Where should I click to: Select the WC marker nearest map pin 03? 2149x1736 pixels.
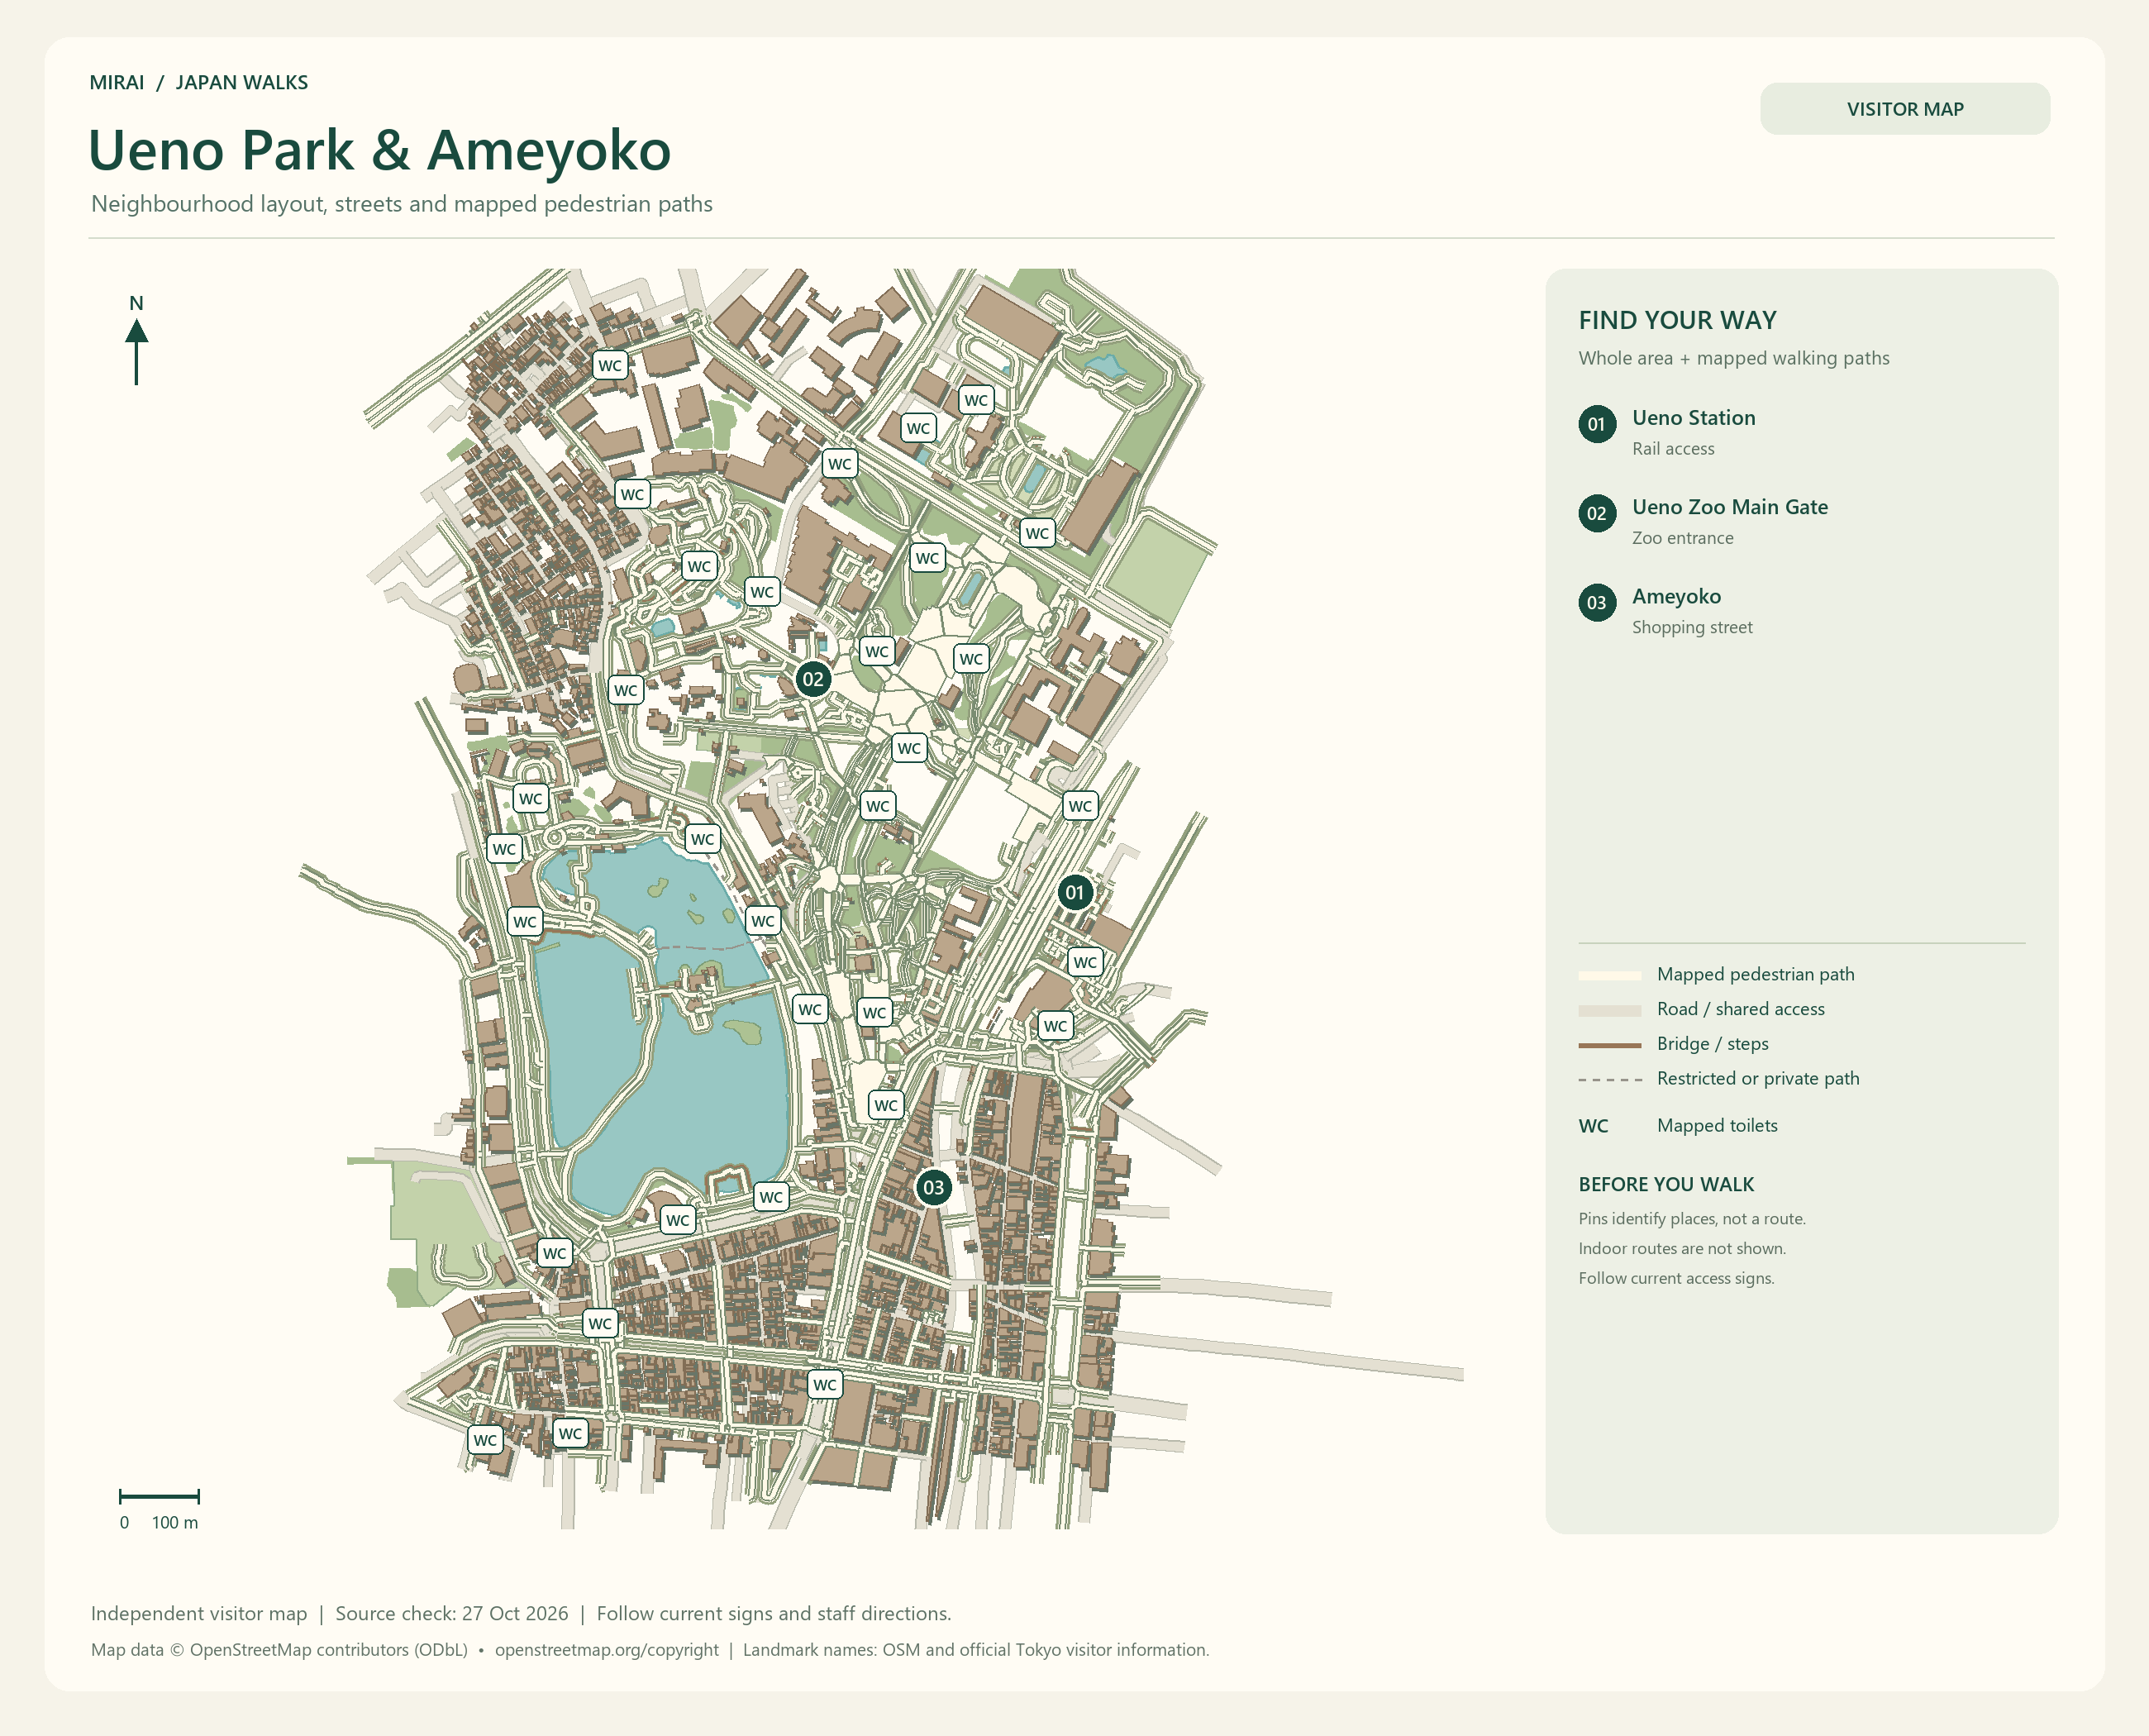pos(885,1105)
